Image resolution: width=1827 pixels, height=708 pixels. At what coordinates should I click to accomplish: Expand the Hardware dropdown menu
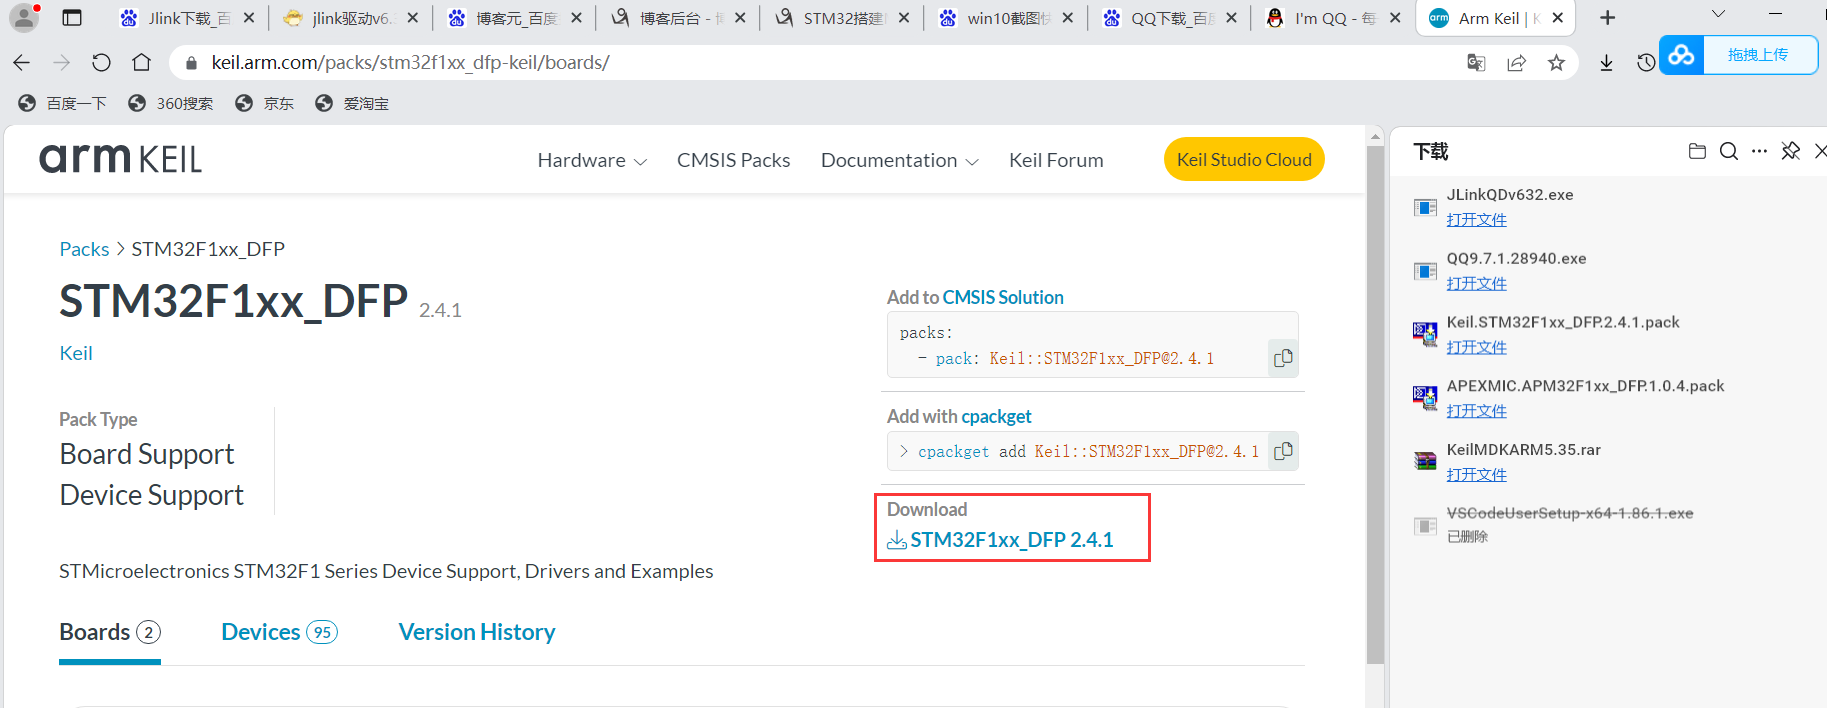[x=592, y=161]
